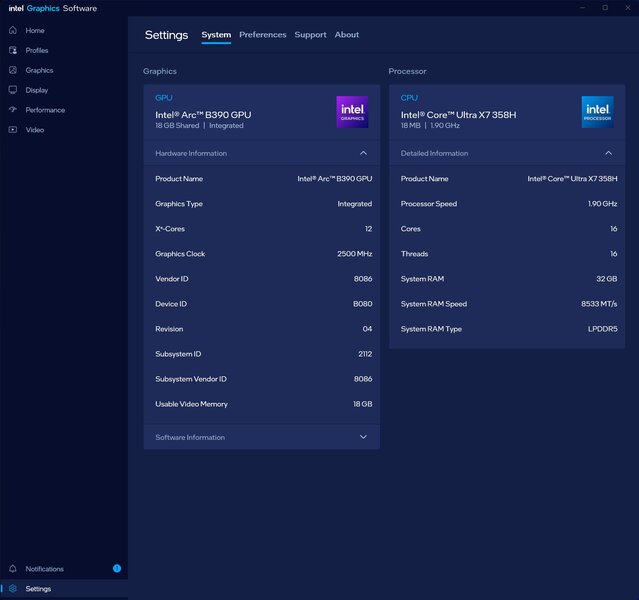Click the purple Intel Graphics logo badge
Screen dimensions: 639x600
[x=352, y=112]
